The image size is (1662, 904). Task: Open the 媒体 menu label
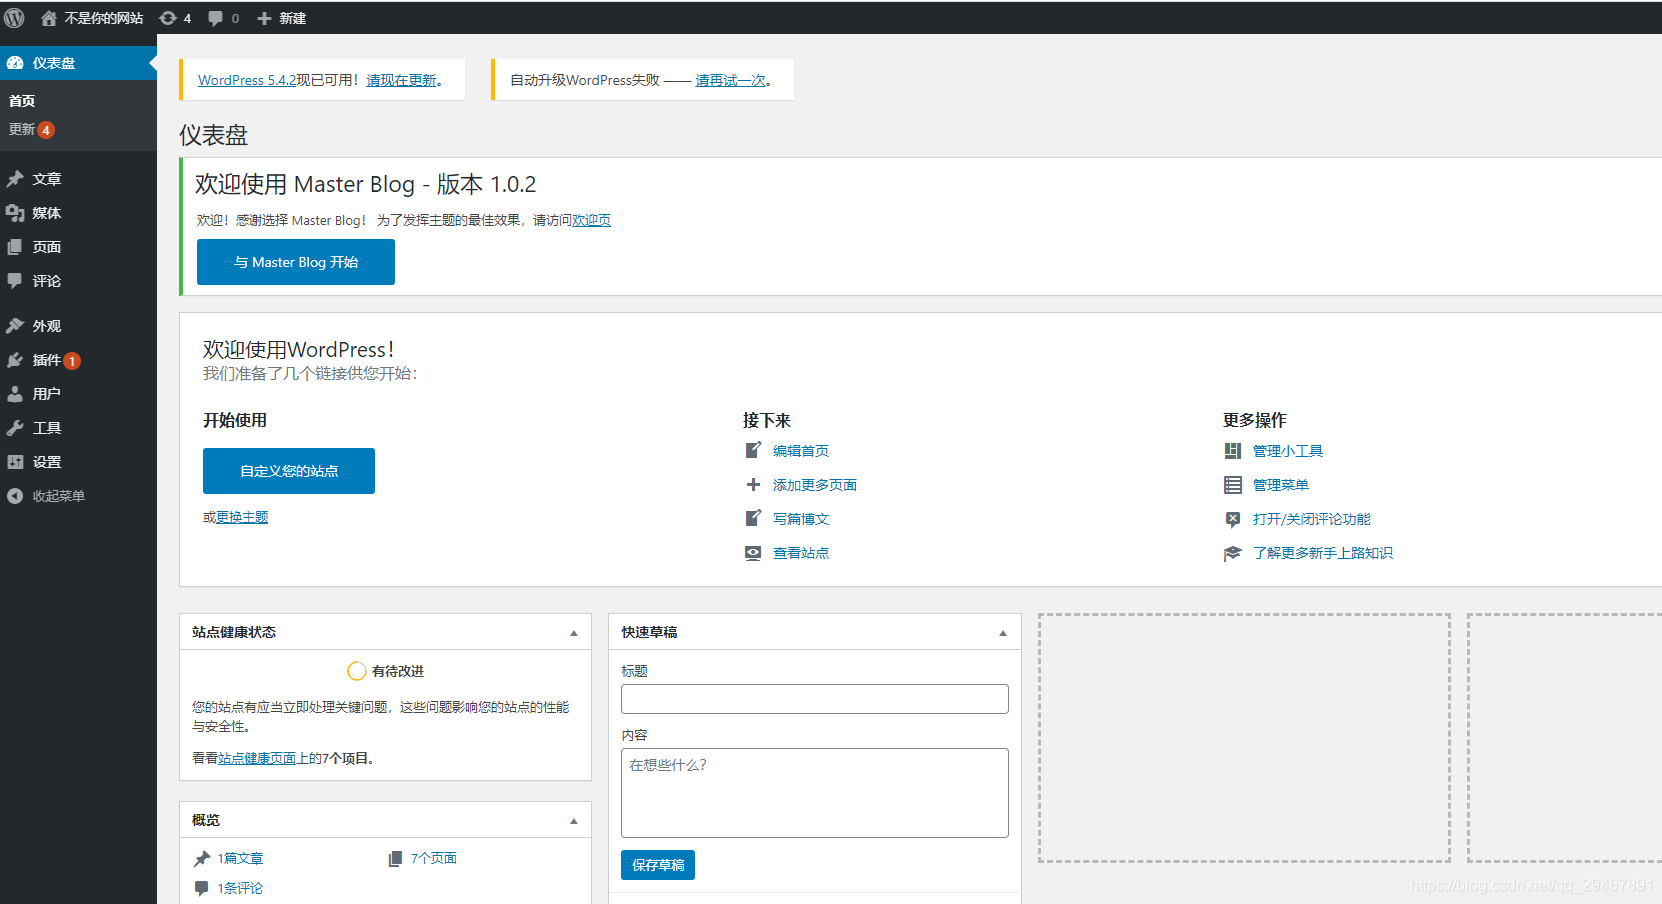click(47, 213)
